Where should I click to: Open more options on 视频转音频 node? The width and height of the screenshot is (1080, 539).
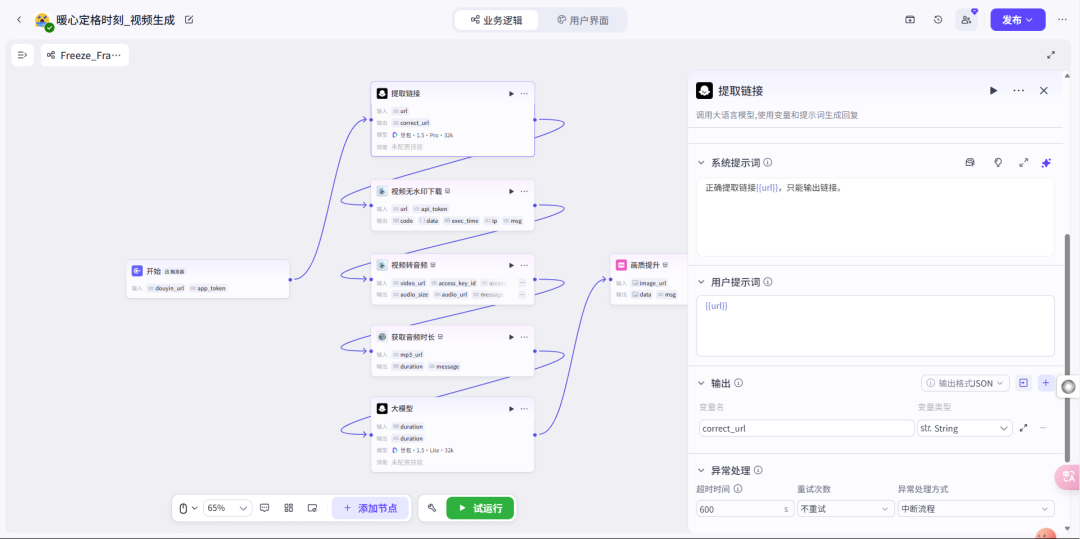tap(524, 265)
